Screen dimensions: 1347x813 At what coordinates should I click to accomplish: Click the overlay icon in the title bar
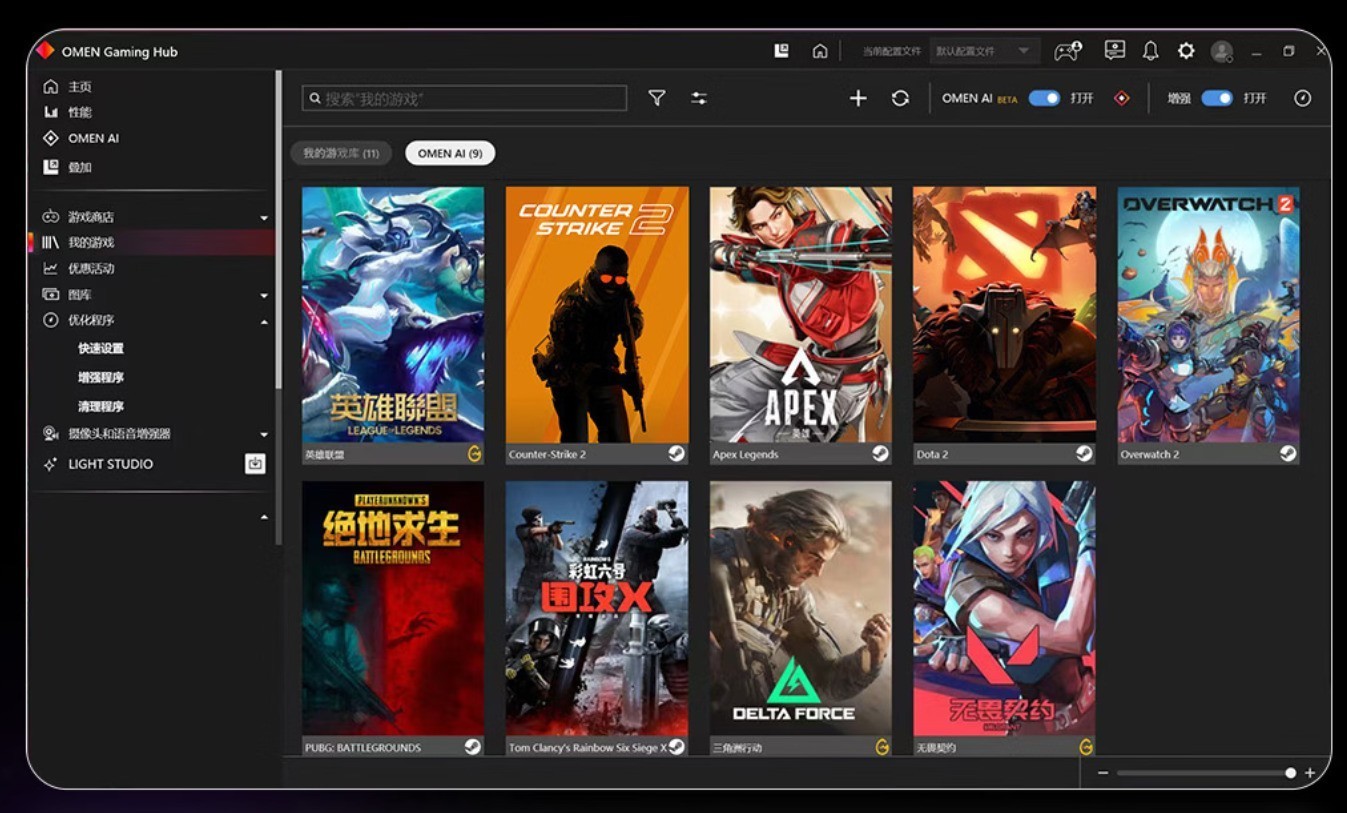(782, 51)
